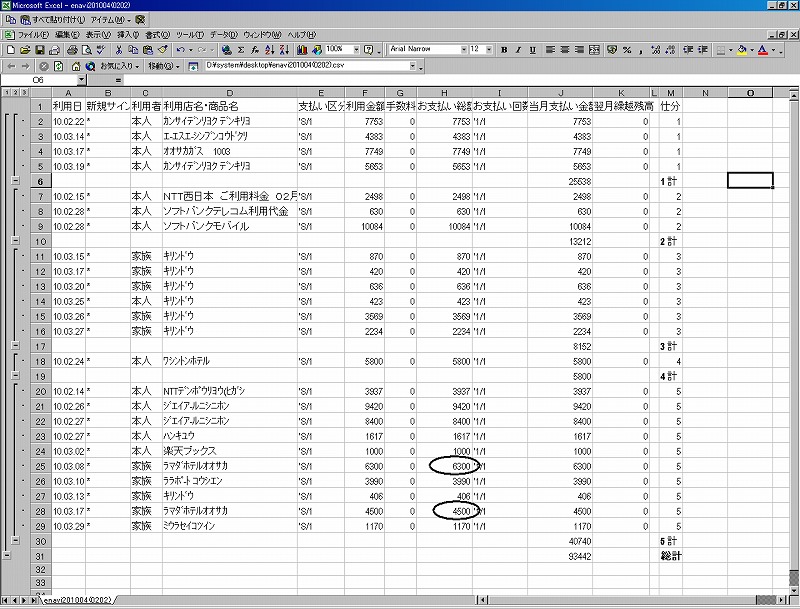
Task: Switch to outline level 2 button
Action: tap(15, 93)
